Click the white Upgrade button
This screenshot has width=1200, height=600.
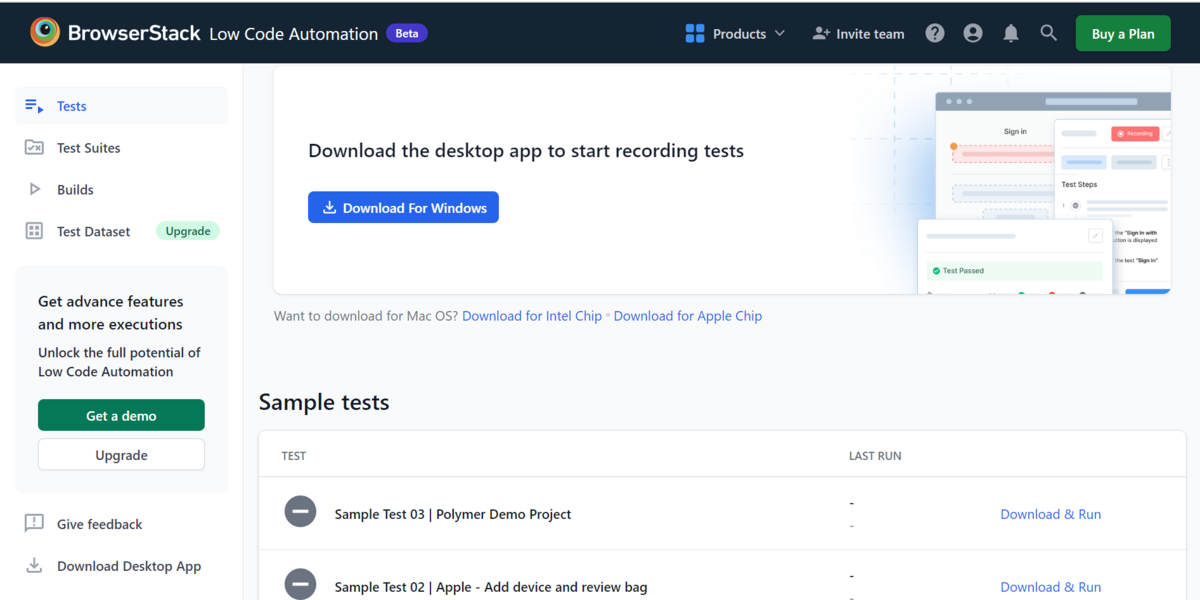pos(121,454)
